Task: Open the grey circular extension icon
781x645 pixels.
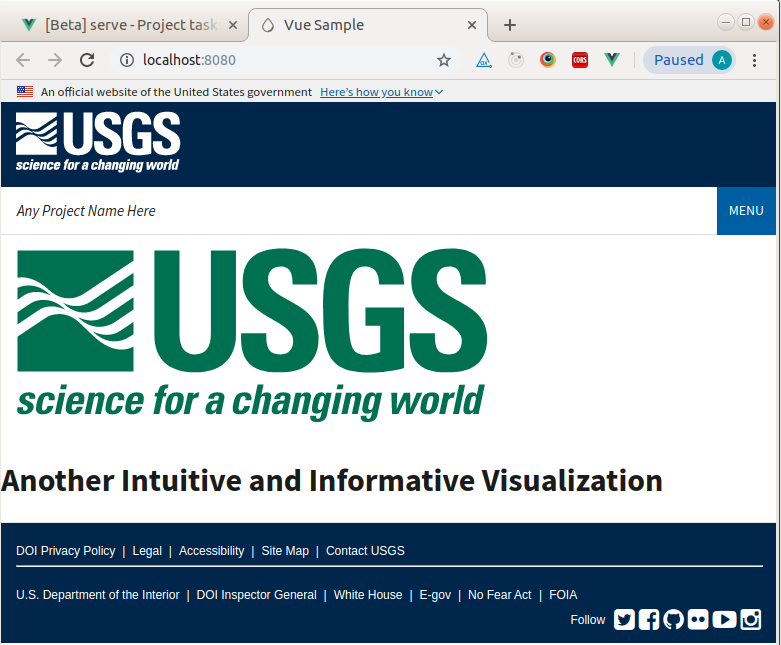Action: click(516, 60)
